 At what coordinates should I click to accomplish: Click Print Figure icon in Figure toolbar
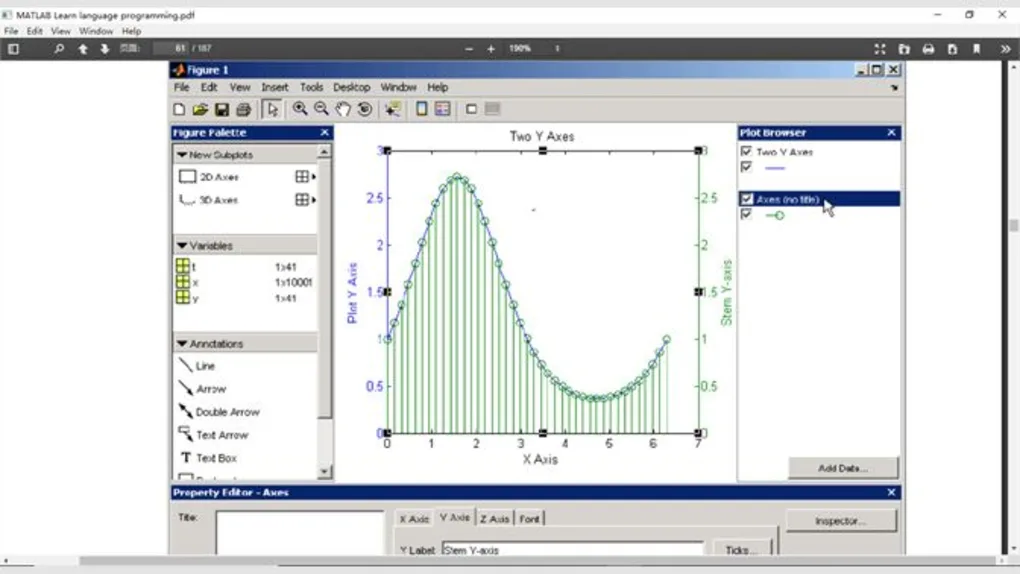click(243, 109)
